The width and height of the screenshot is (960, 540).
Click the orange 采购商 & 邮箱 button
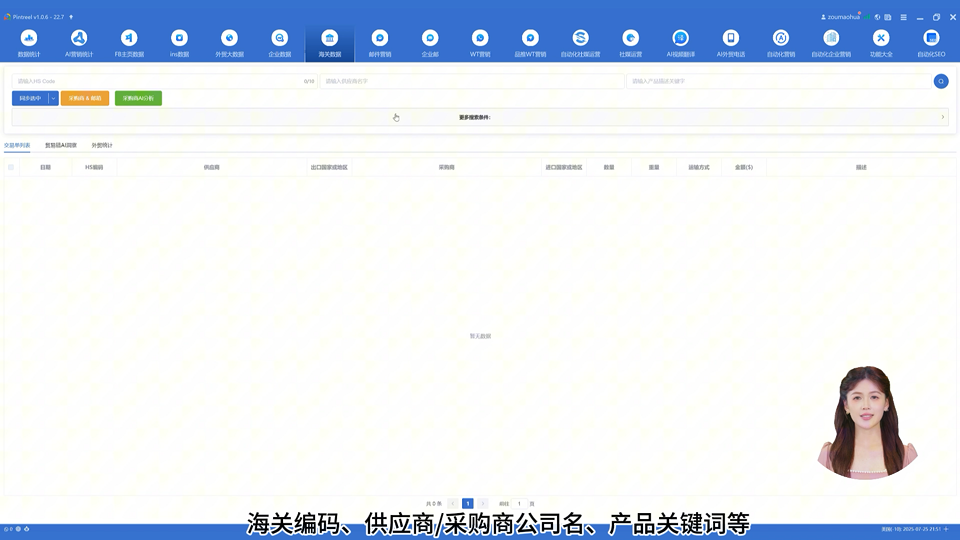pyautogui.click(x=84, y=98)
